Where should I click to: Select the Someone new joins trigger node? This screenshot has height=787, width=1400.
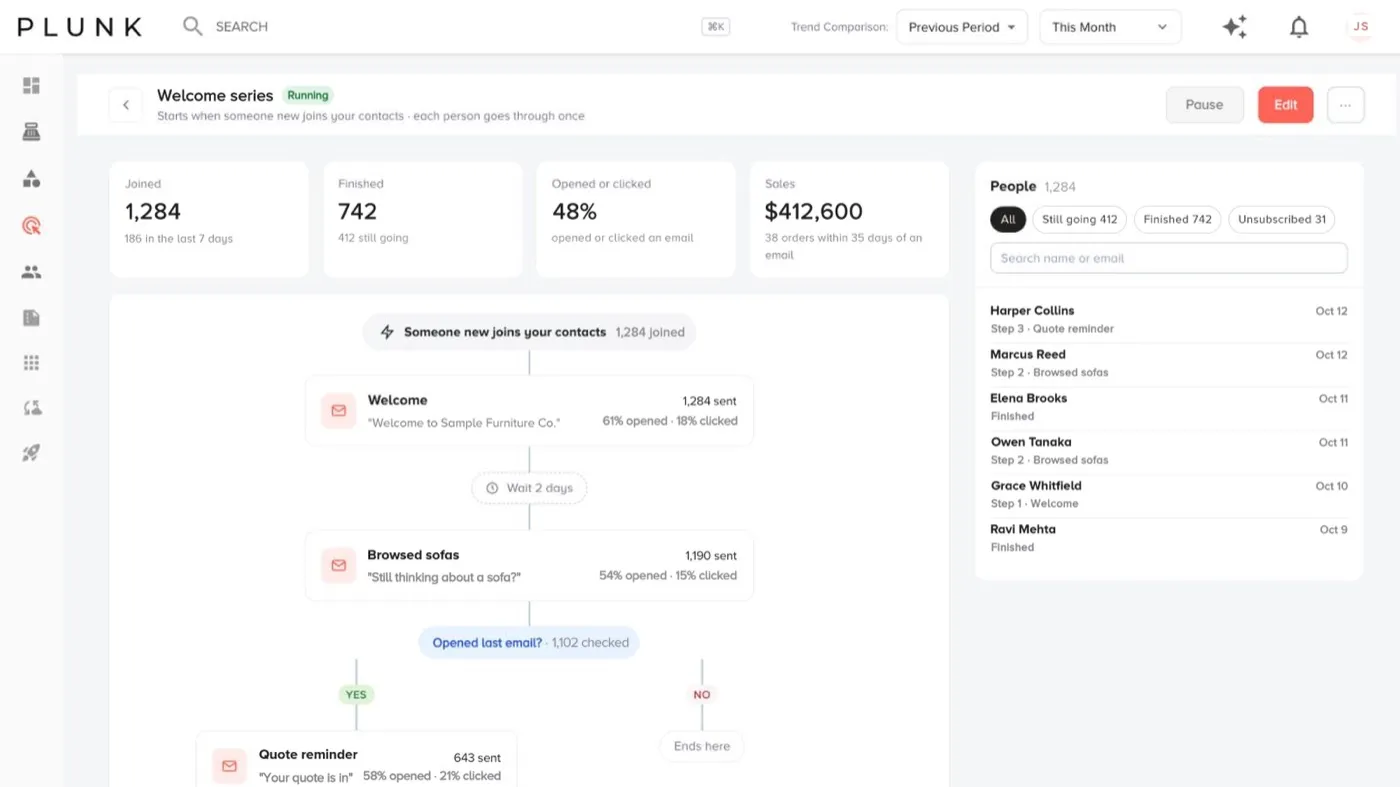(x=529, y=332)
